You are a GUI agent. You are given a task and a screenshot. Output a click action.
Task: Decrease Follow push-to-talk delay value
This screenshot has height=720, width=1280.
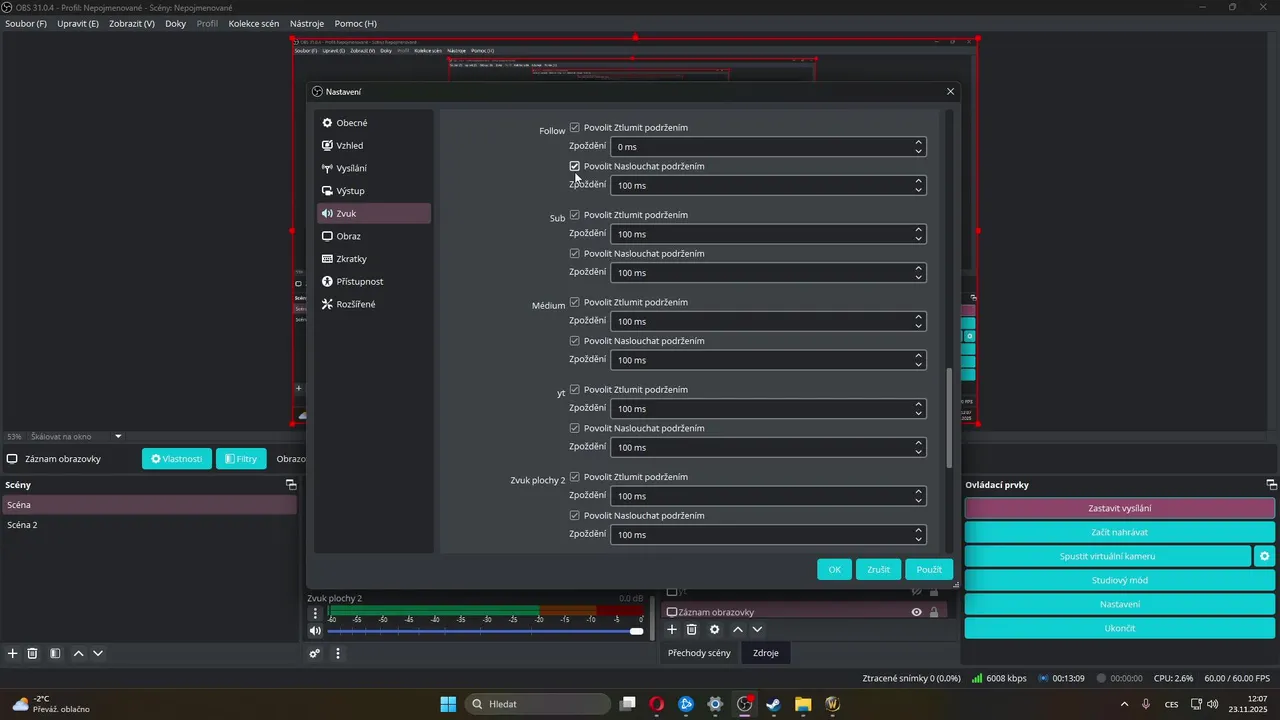[x=918, y=190]
